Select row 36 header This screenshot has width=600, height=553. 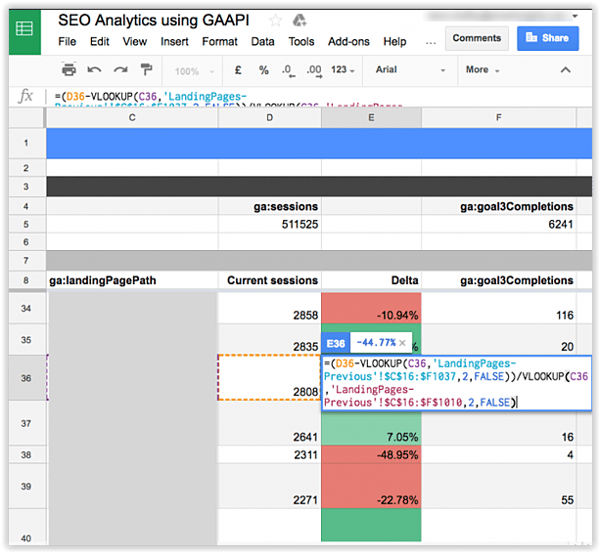click(x=26, y=378)
